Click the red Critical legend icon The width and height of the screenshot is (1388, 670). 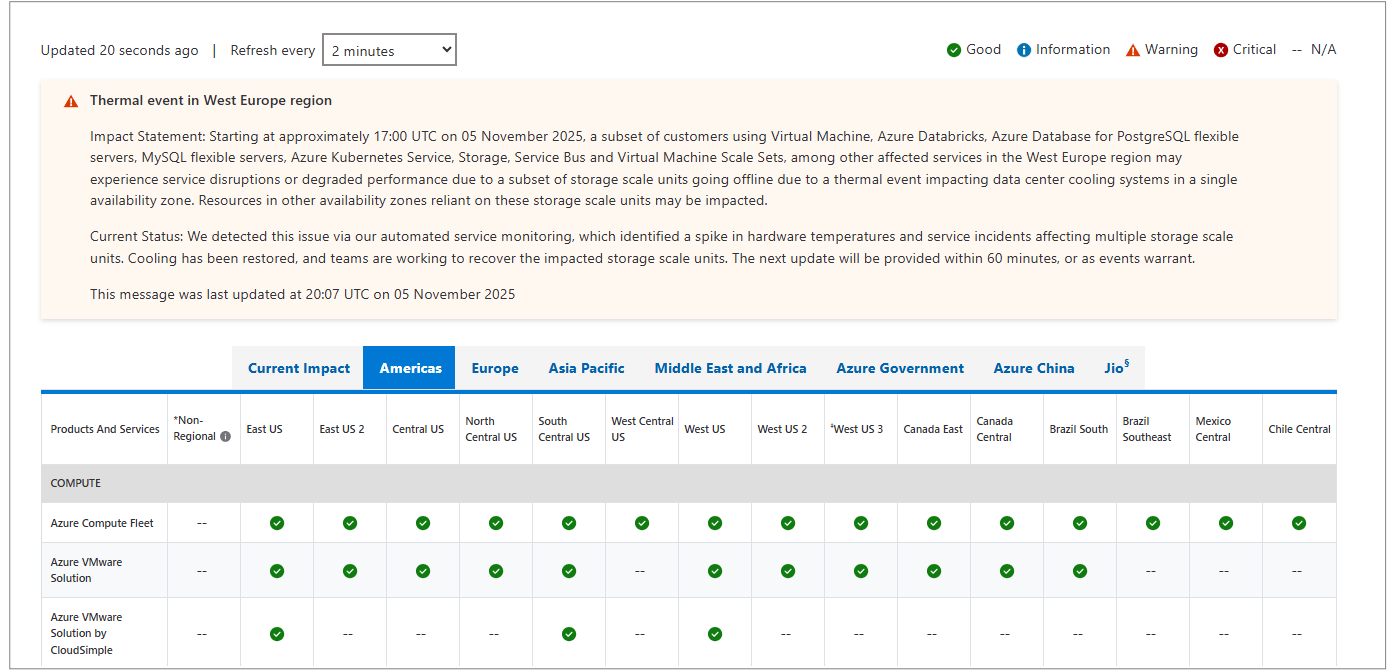[x=1221, y=50]
